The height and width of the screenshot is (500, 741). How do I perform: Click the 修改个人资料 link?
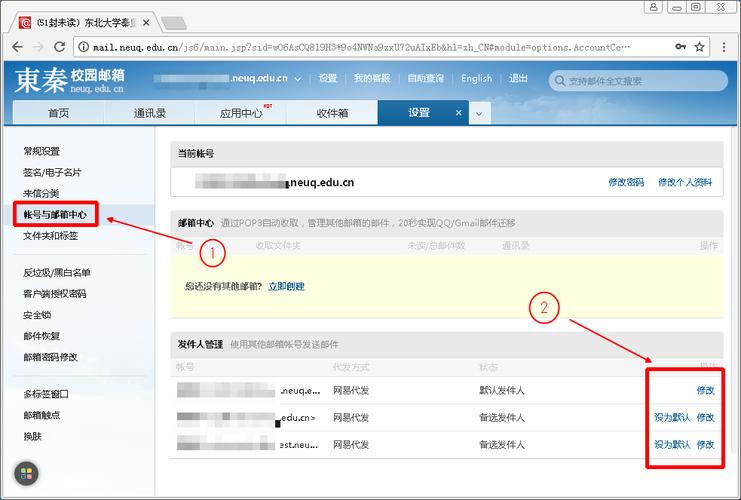685,182
